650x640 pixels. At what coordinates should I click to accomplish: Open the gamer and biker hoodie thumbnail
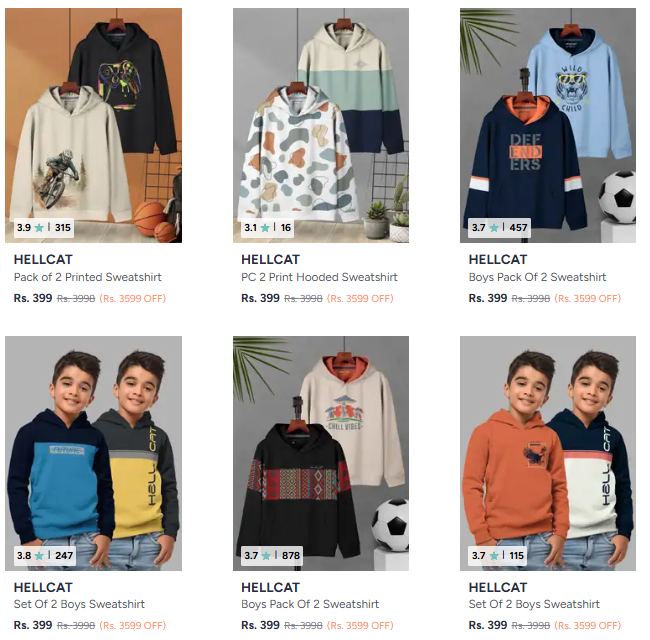93,125
